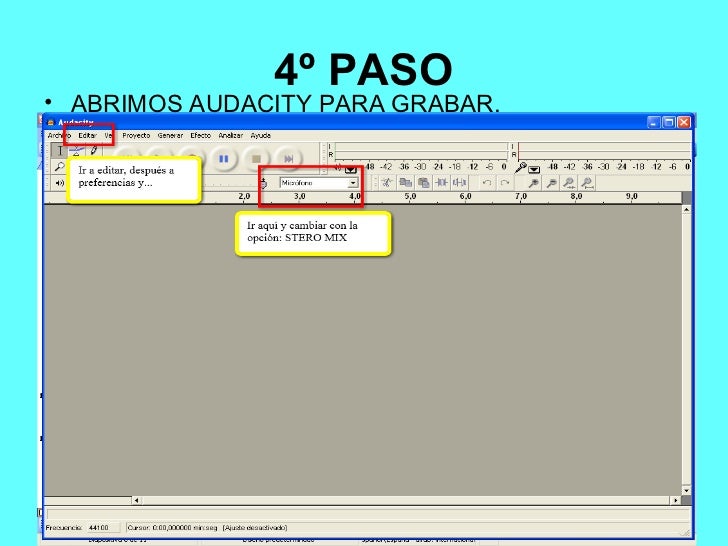Select the Draw pencil tool
The width and height of the screenshot is (728, 546).
[93, 151]
